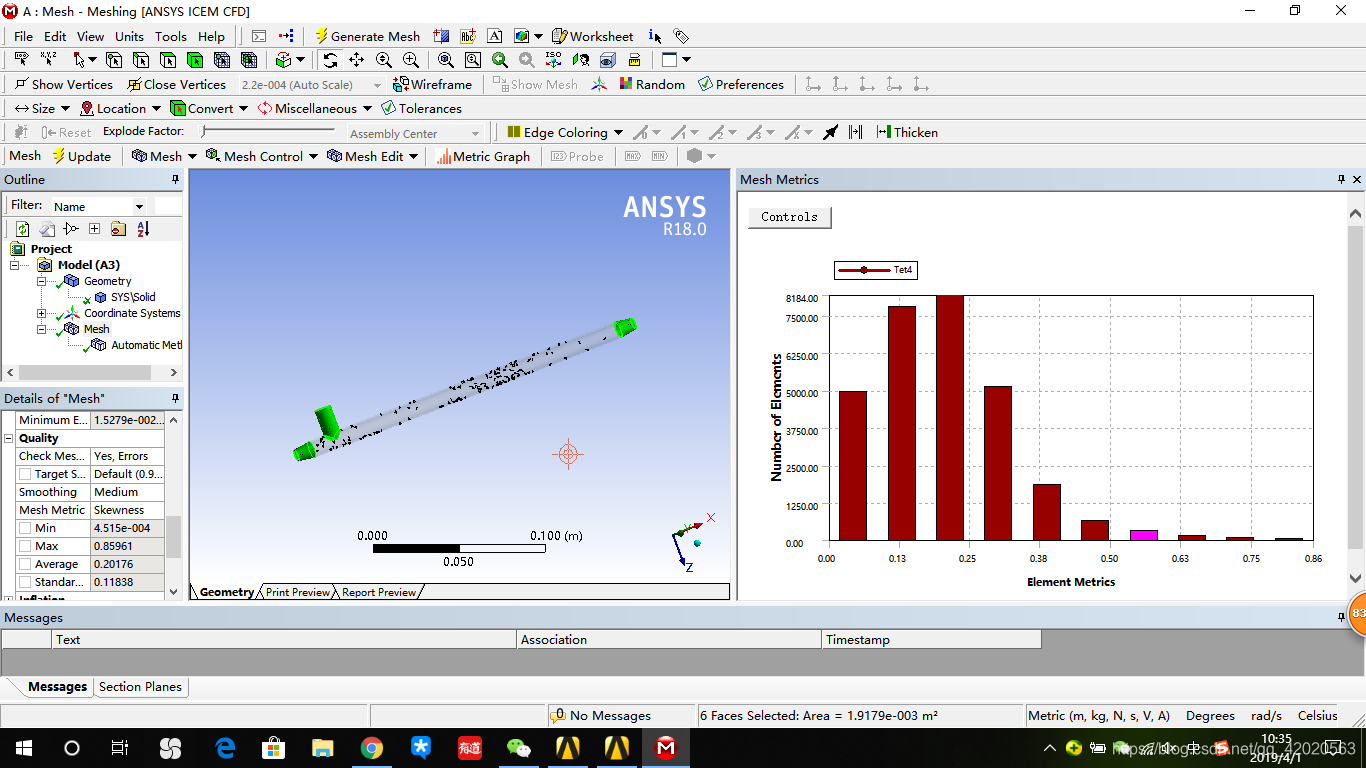Open File Explorer from the taskbar

click(322, 748)
